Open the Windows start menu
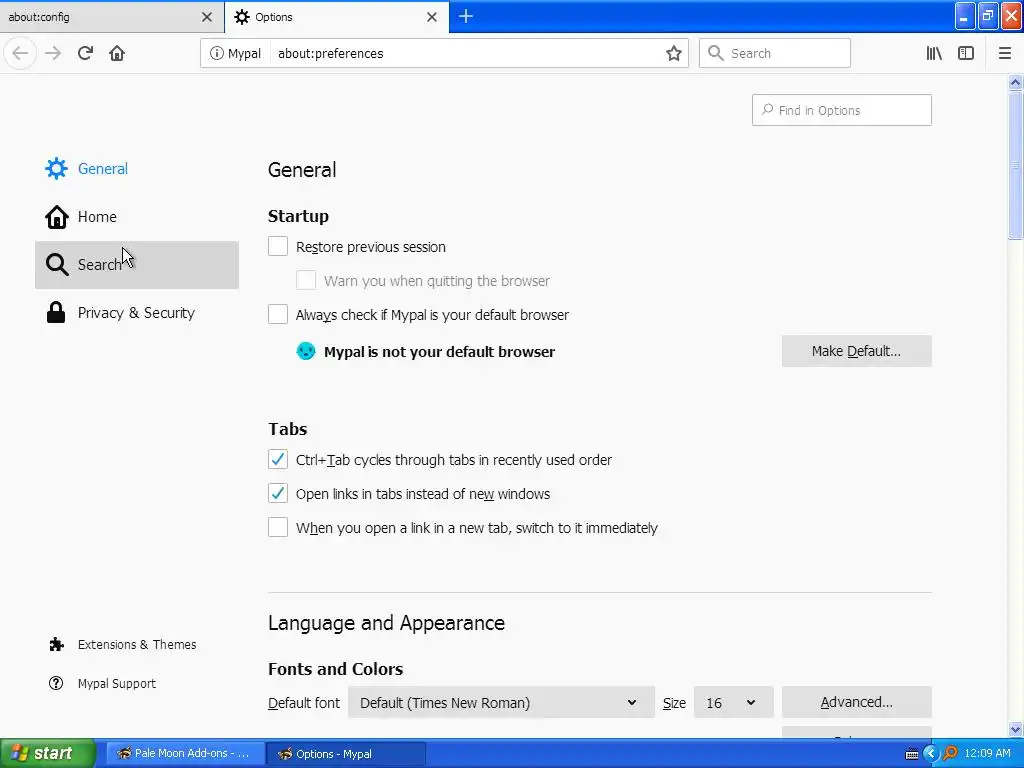1024x768 pixels. [x=48, y=753]
